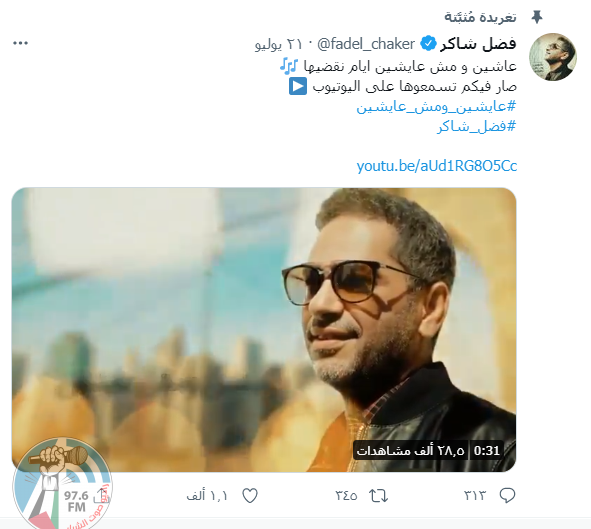Click the 0:31 video duration badge

[x=487, y=450]
